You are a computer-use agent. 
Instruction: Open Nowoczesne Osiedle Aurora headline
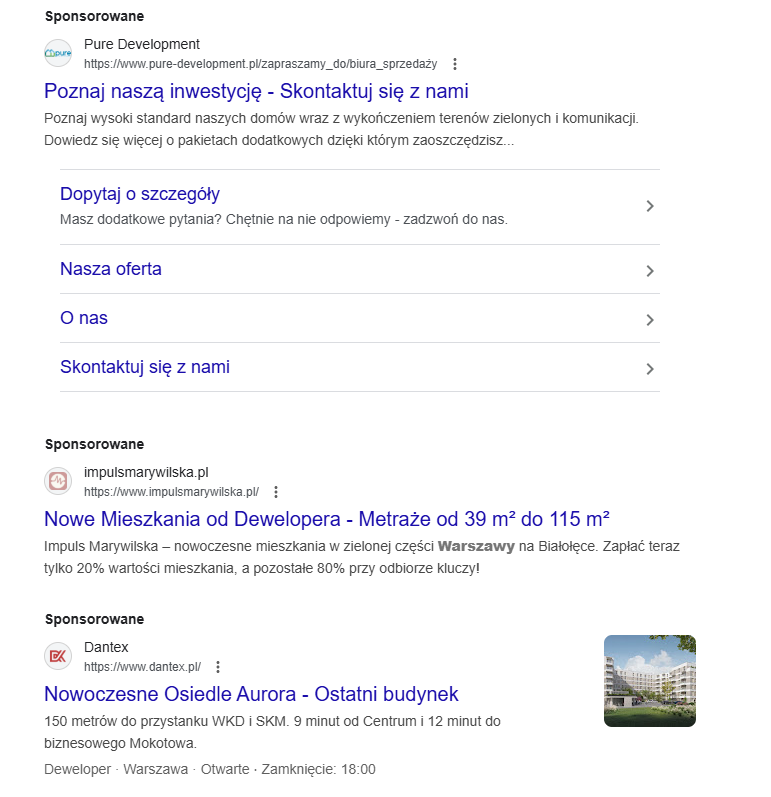coord(251,694)
